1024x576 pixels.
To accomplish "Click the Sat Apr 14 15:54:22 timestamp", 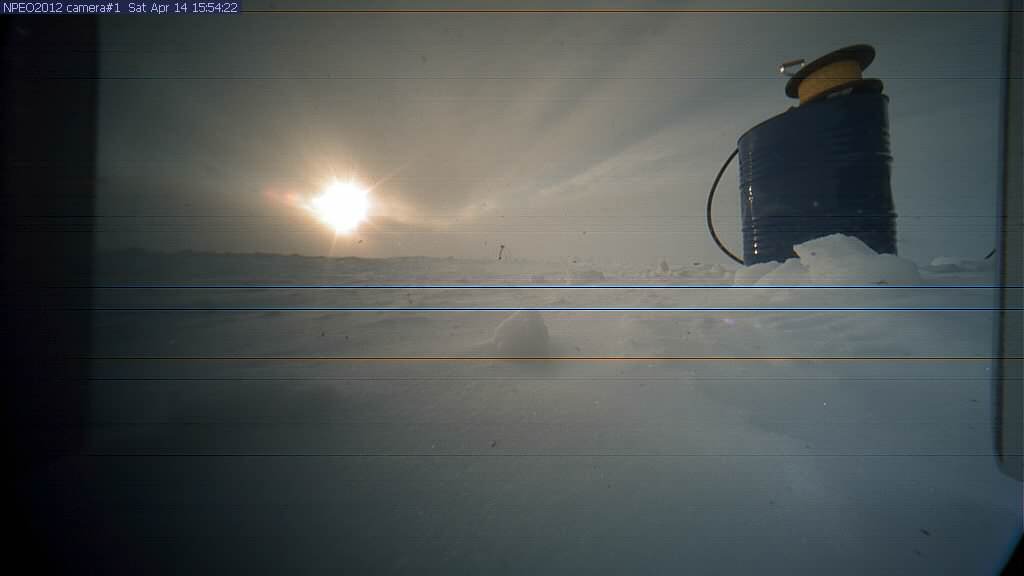I will coord(183,7).
